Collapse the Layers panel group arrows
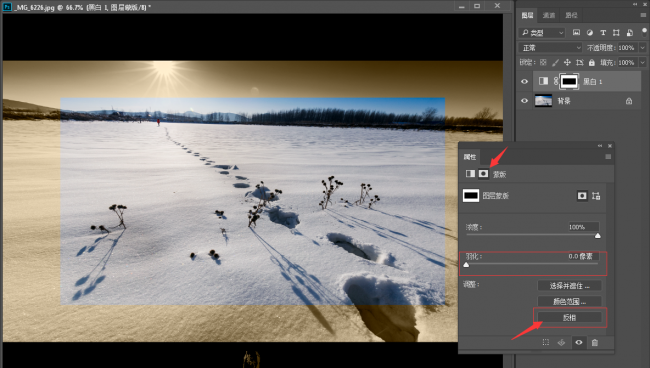The width and height of the screenshot is (650, 368). point(635,4)
